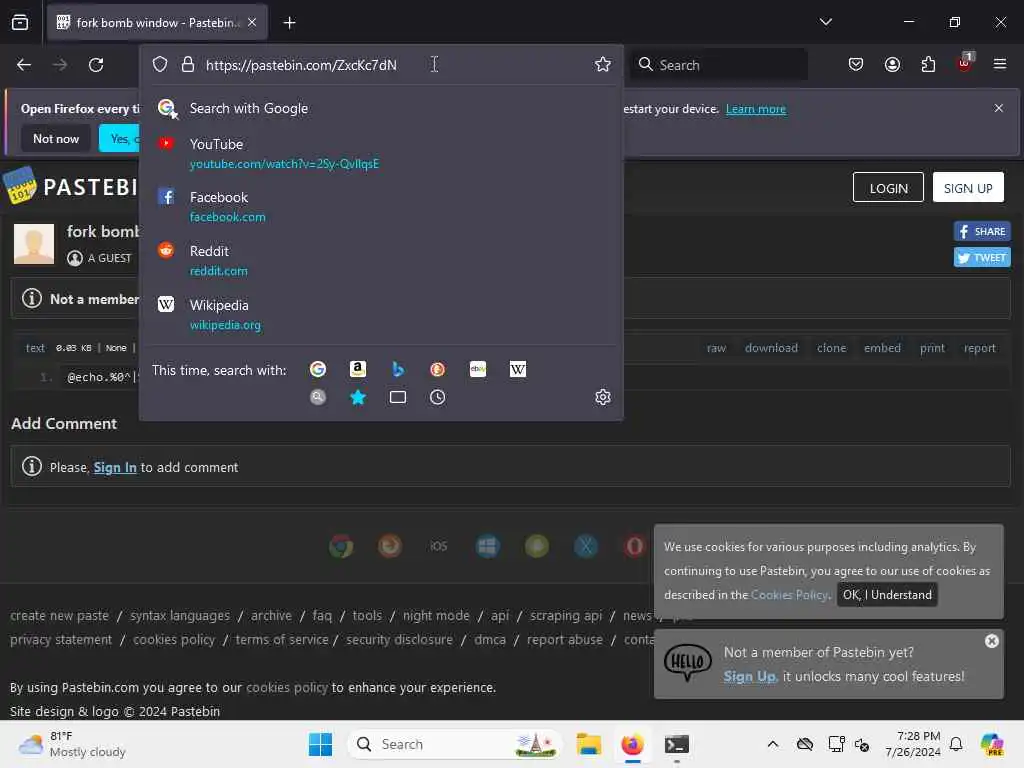This screenshot has height=768, width=1024.
Task: Tweet this paste
Action: click(982, 257)
